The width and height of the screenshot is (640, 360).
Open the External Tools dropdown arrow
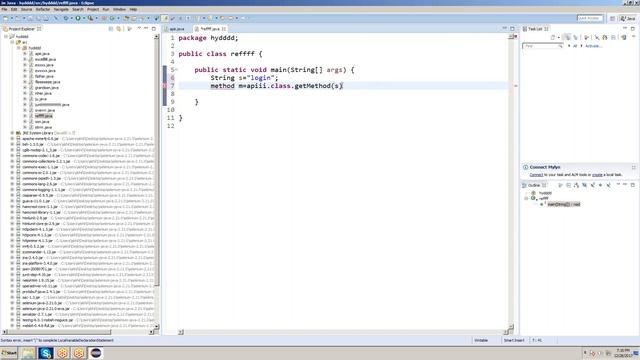pyautogui.click(x=96, y=18)
